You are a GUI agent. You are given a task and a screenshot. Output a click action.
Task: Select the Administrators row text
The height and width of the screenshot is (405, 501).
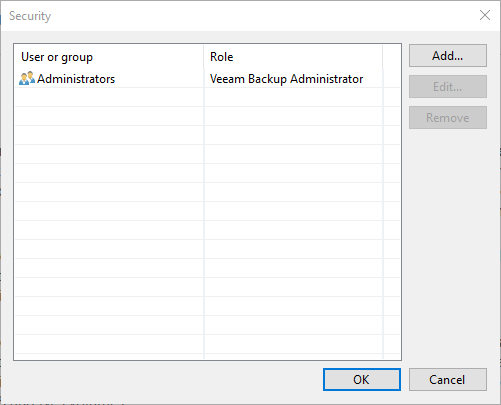click(x=76, y=79)
